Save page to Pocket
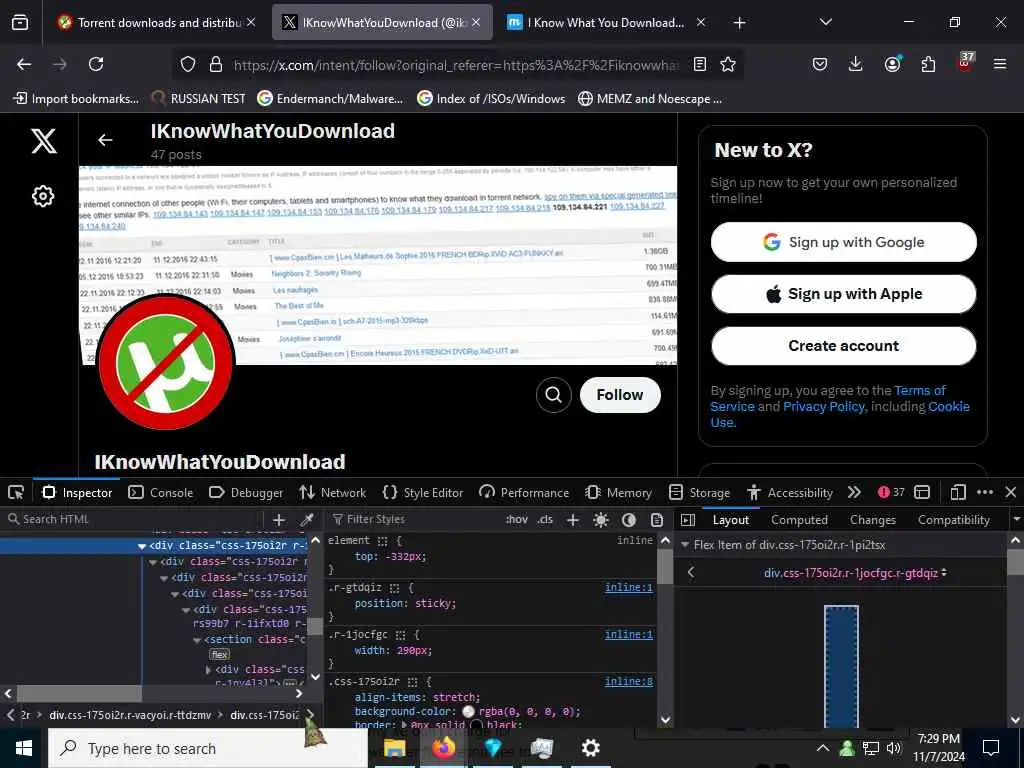This screenshot has height=768, width=1024. point(820,64)
